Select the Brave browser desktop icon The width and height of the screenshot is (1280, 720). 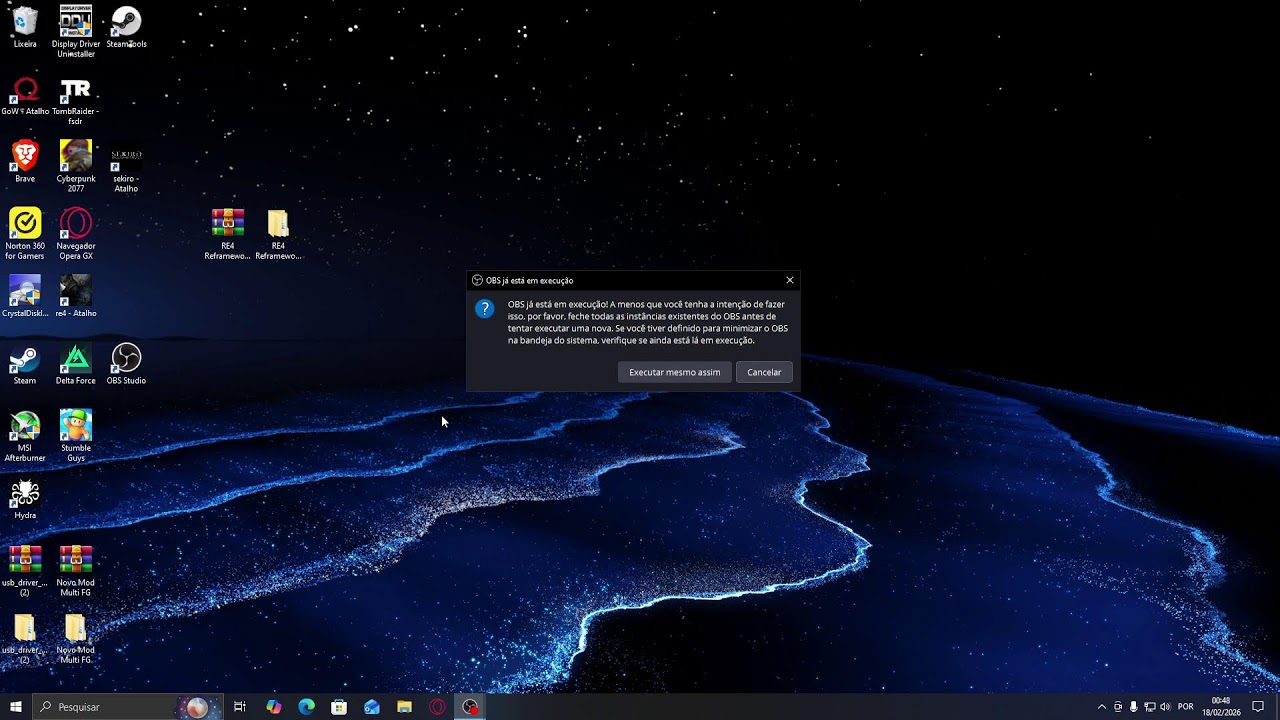(x=25, y=162)
